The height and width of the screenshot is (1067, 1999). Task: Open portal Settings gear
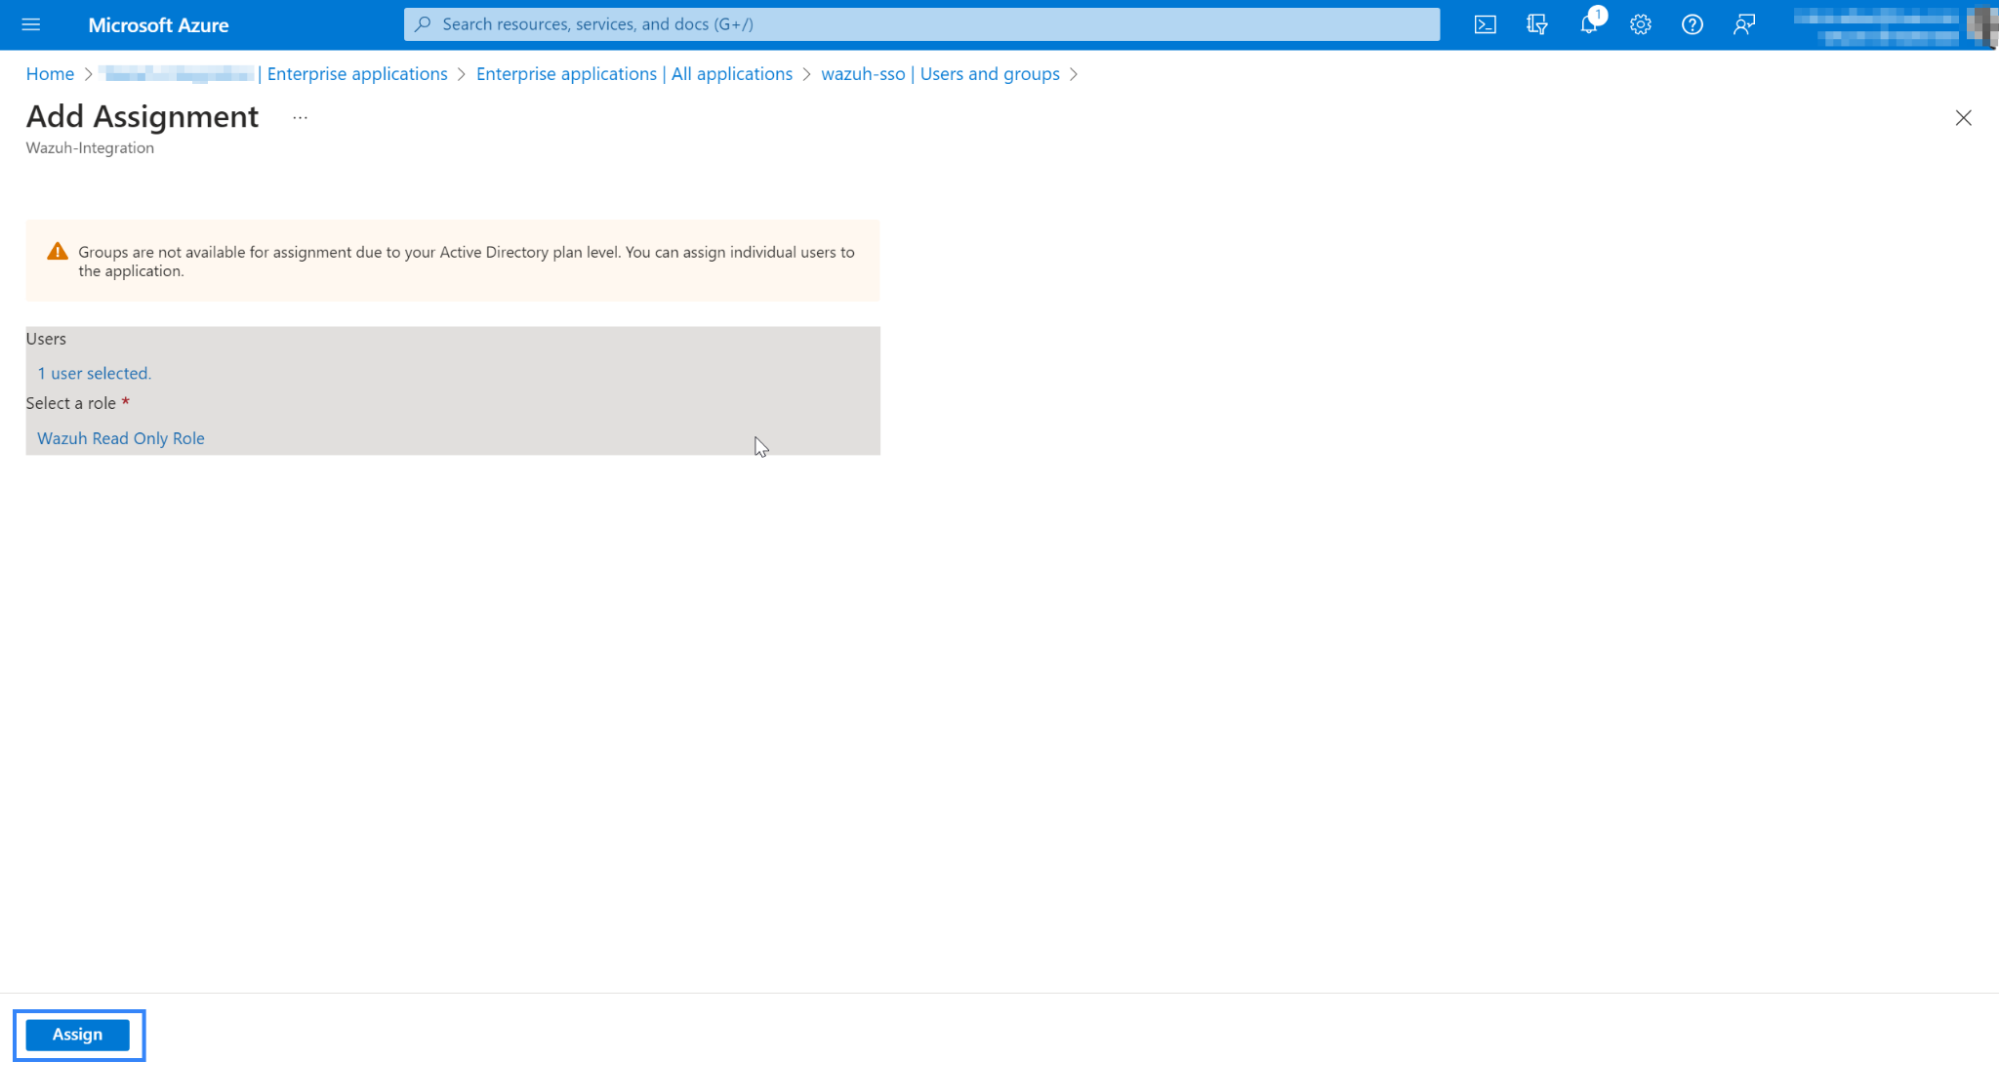coord(1640,24)
